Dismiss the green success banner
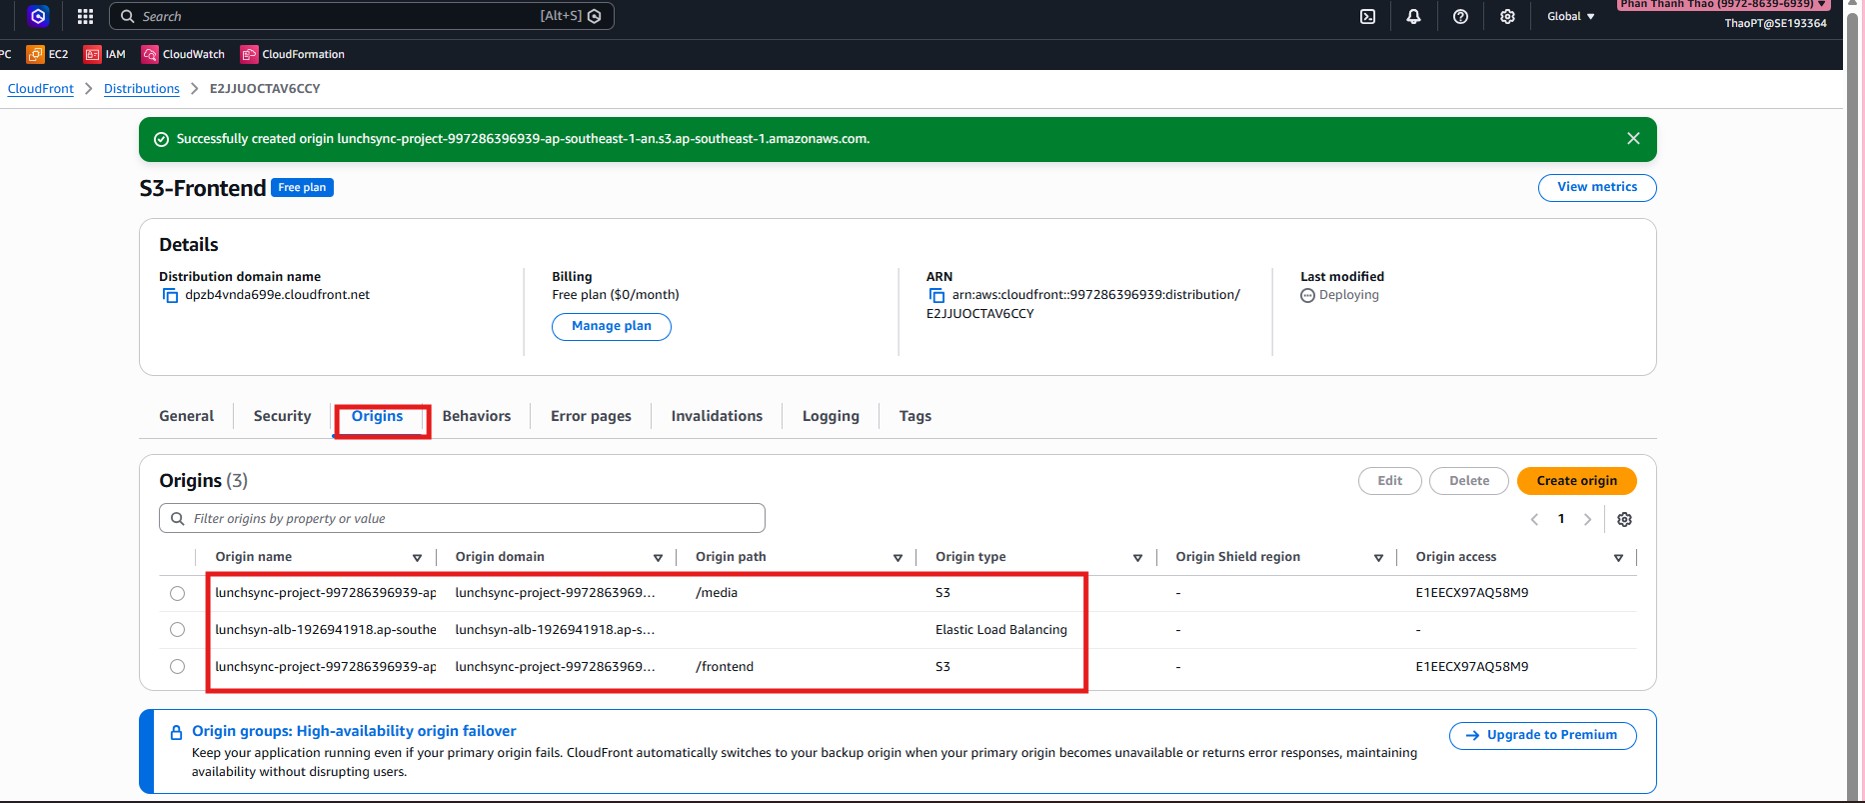This screenshot has width=1865, height=803. 1633,139
